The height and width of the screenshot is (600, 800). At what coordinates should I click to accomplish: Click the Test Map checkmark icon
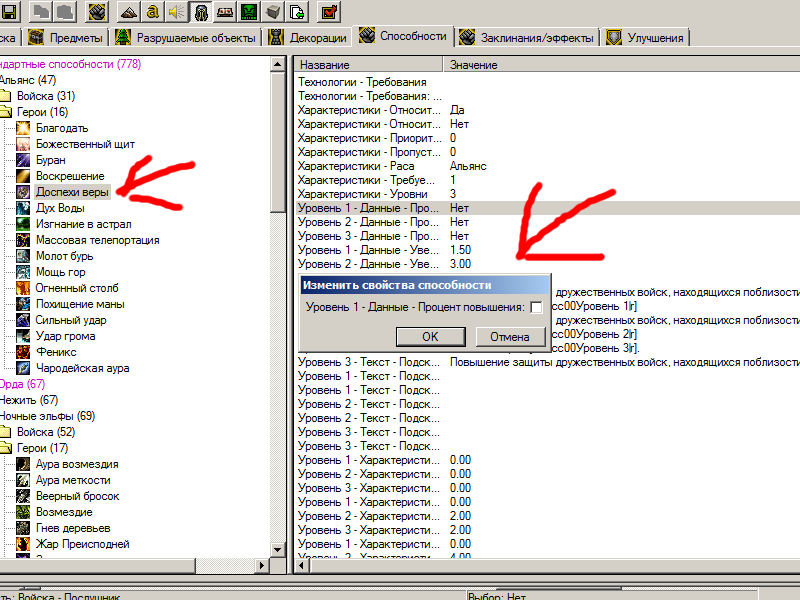click(329, 11)
